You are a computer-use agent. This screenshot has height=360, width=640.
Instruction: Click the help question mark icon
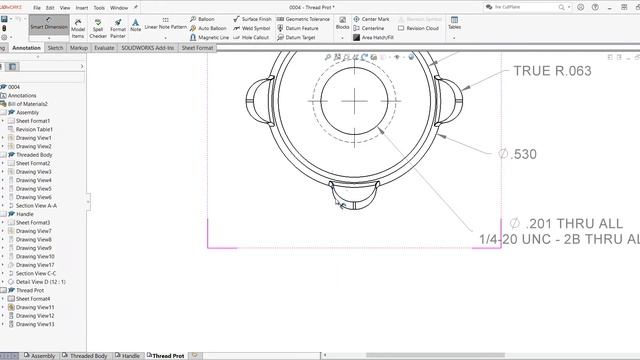(x=595, y=7)
